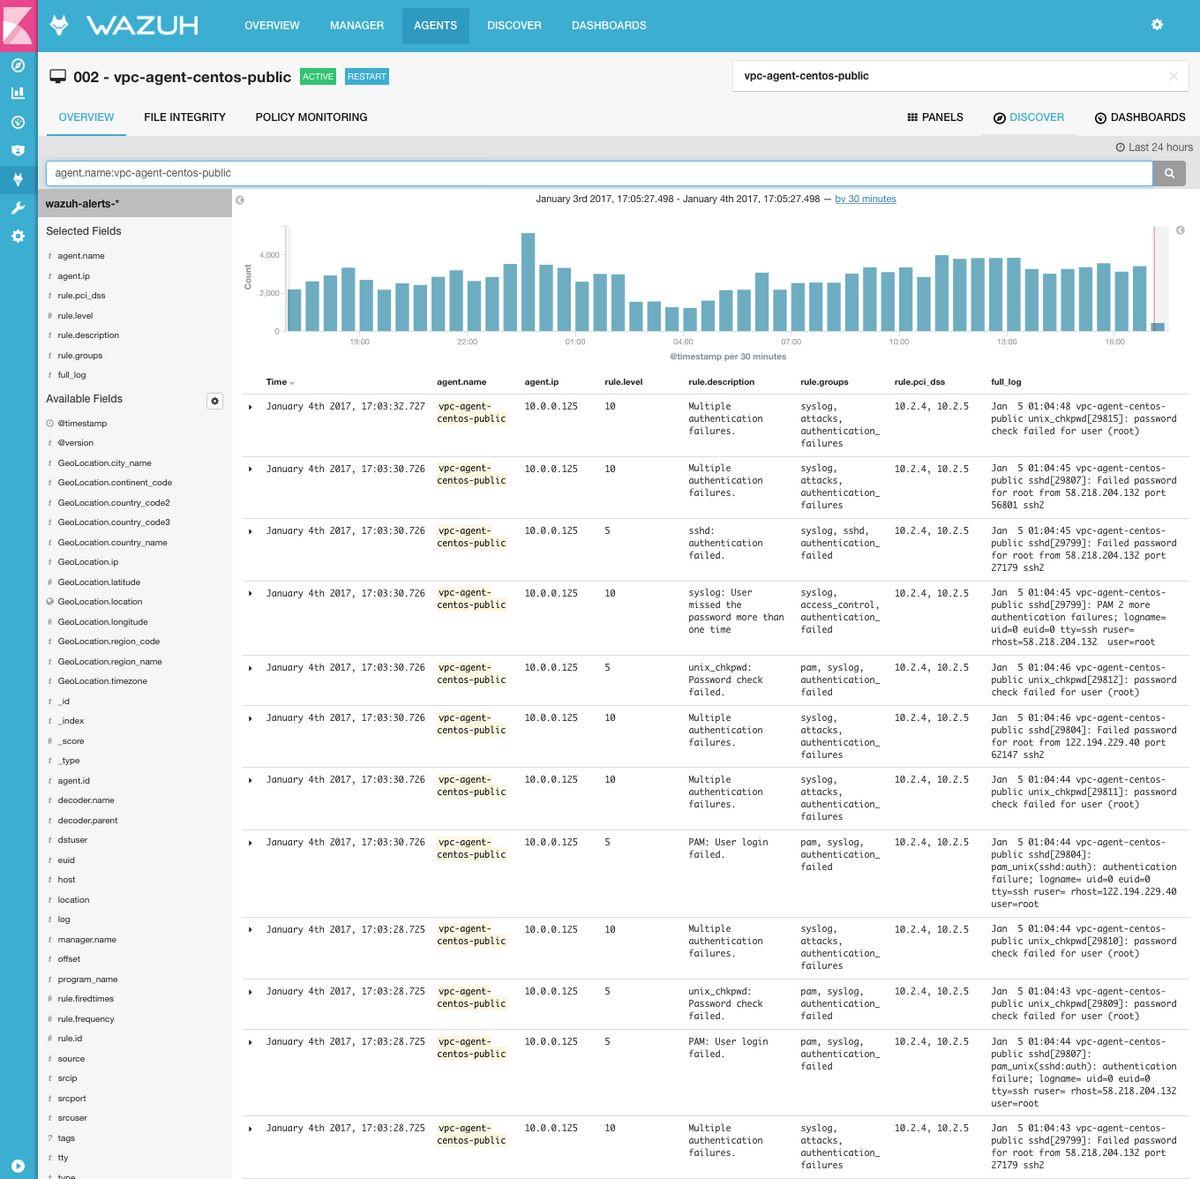Image resolution: width=1200 pixels, height=1179 pixels.
Task: Open Timelion from the lion-face sidebar icon
Action: (x=17, y=151)
